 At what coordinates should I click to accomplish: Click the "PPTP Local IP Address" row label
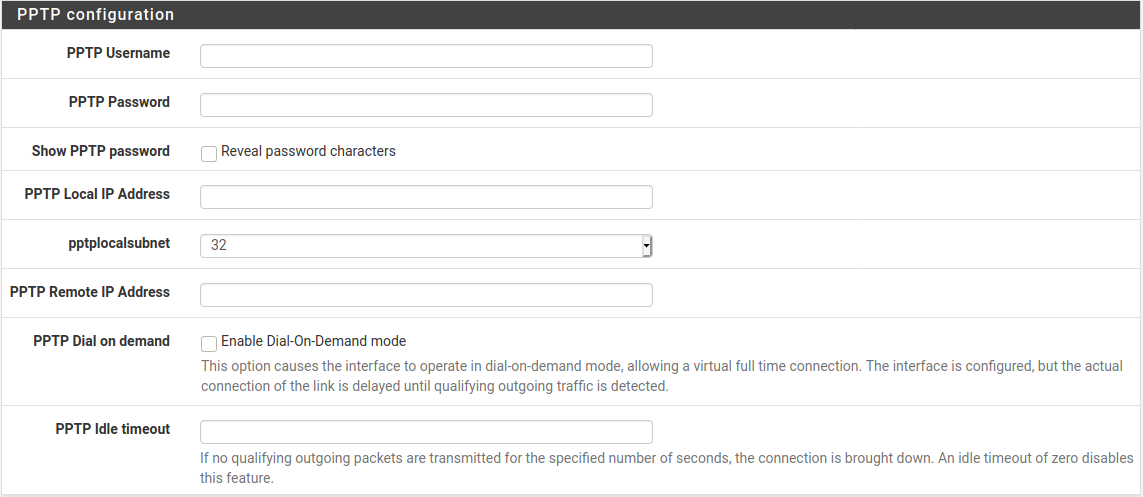point(97,194)
